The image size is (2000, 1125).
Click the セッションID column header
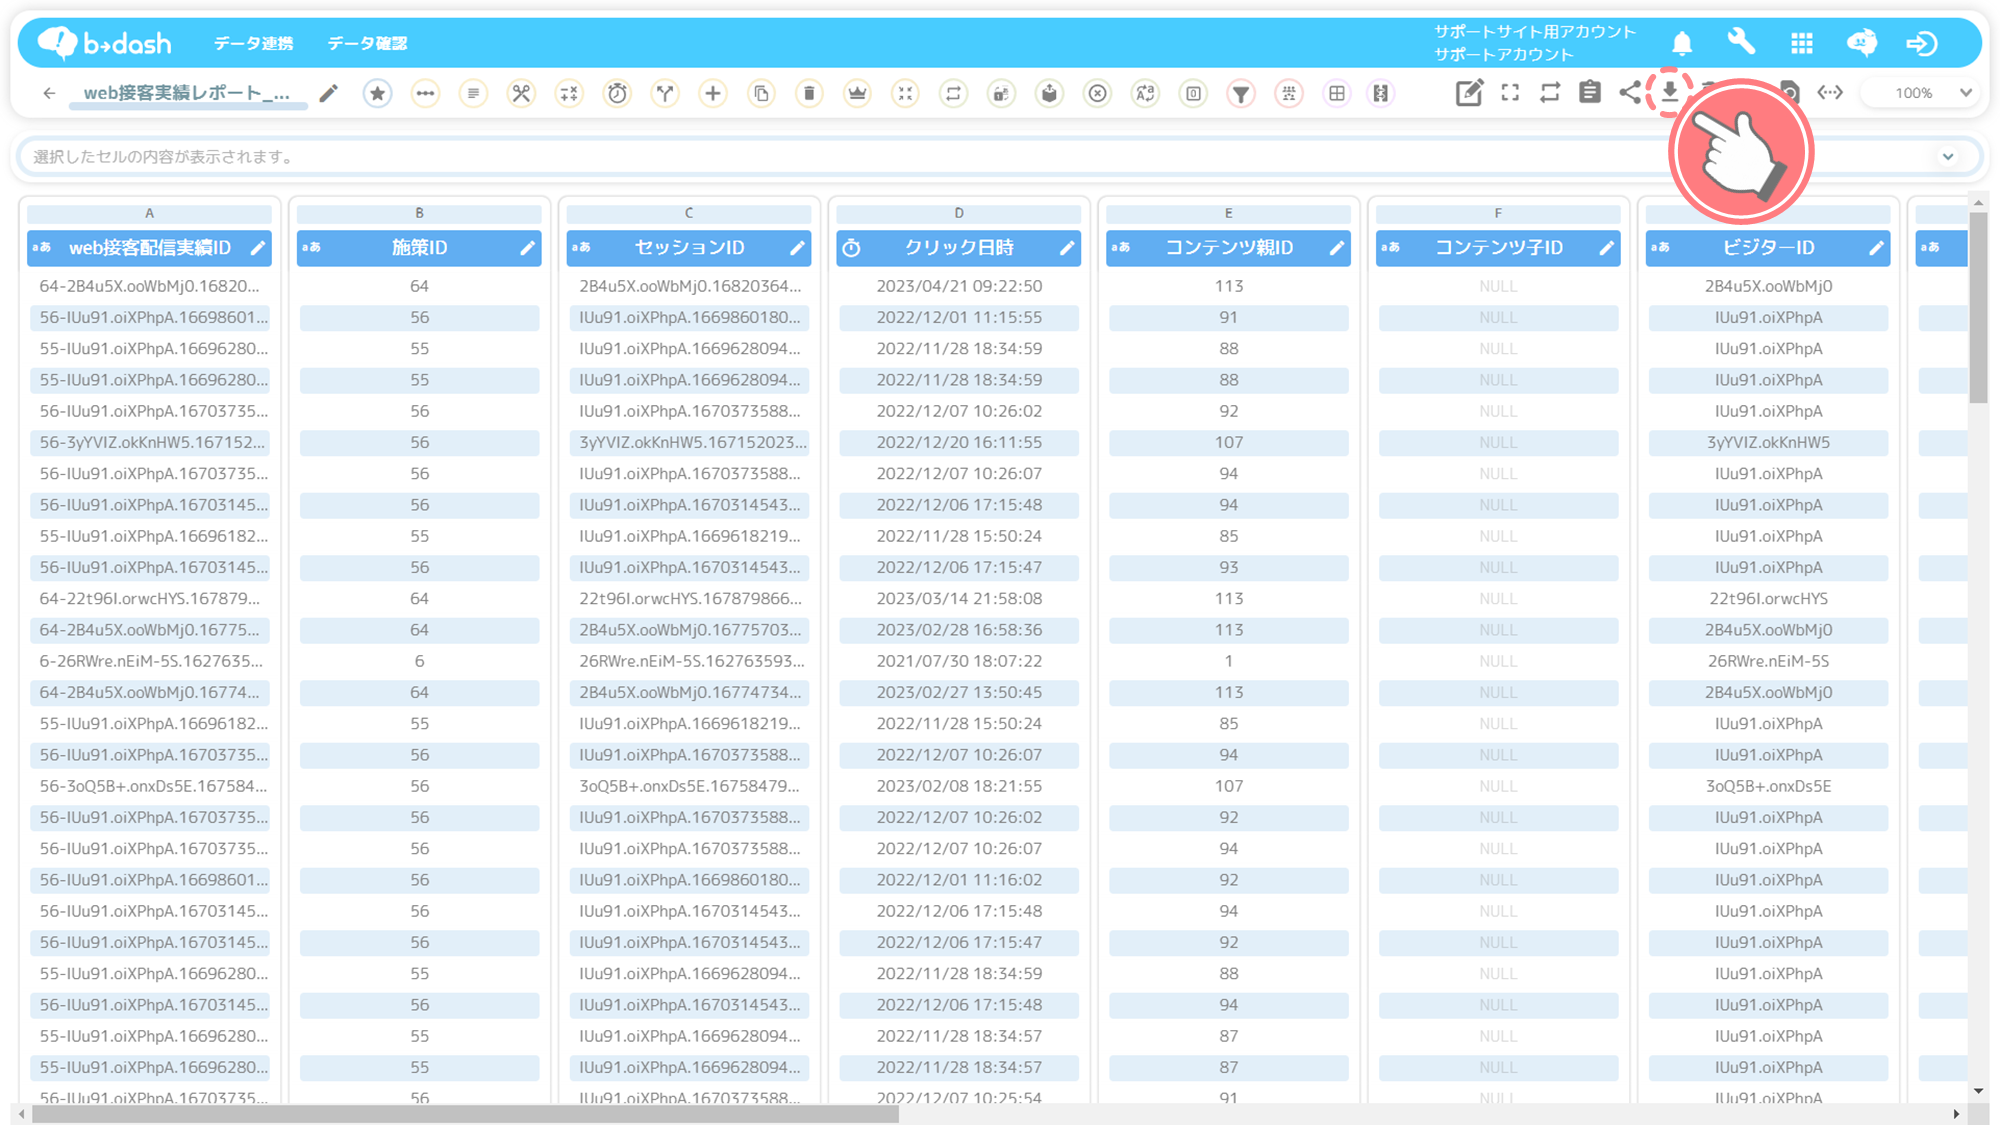tap(689, 248)
